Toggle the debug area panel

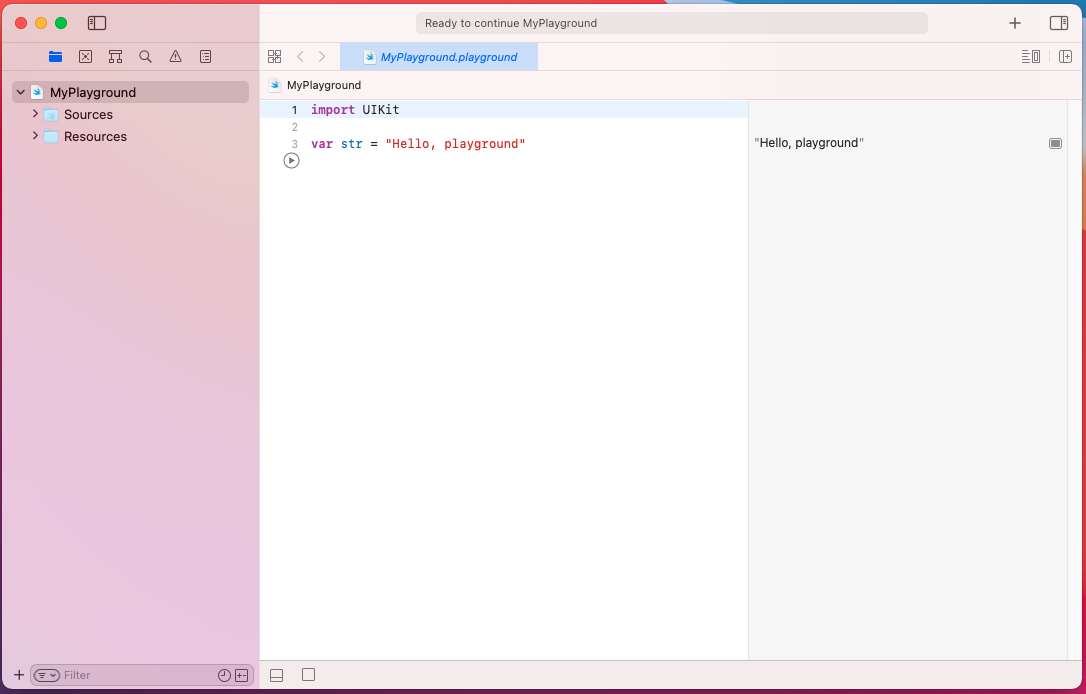point(276,675)
